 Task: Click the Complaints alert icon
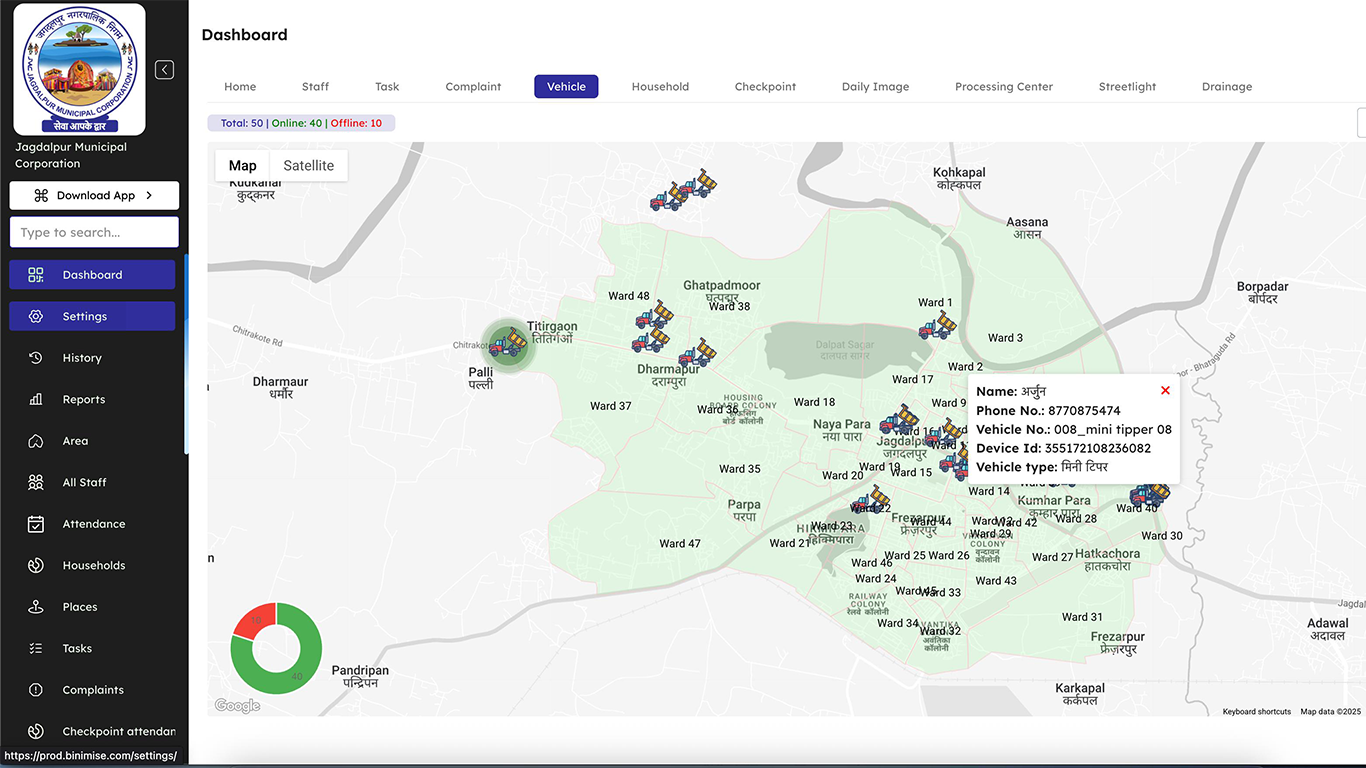pyautogui.click(x=36, y=690)
